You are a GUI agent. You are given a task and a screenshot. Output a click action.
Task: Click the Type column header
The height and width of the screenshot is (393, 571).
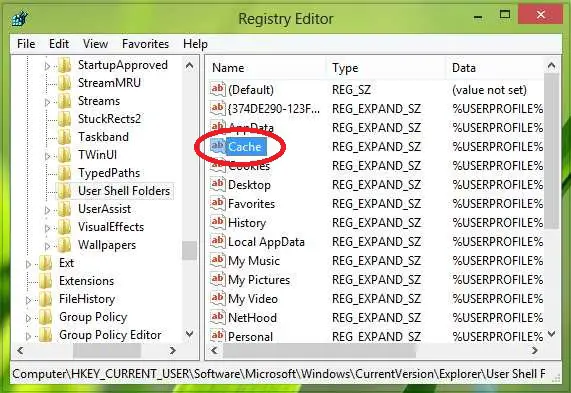click(x=386, y=68)
